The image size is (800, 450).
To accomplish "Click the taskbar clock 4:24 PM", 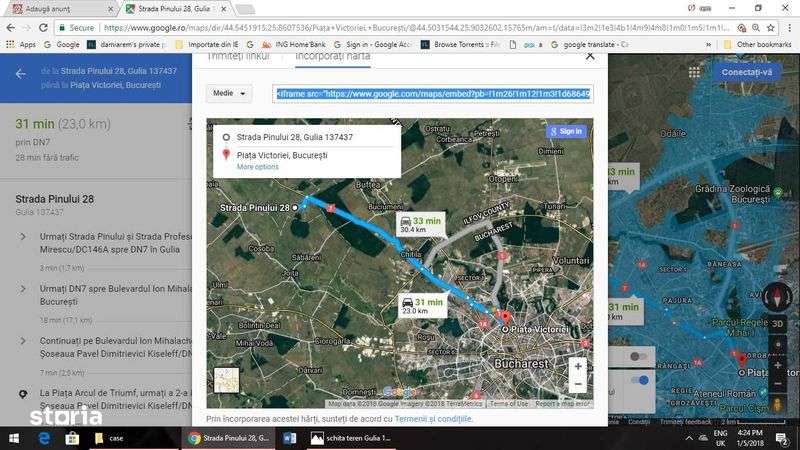I will pyautogui.click(x=750, y=438).
